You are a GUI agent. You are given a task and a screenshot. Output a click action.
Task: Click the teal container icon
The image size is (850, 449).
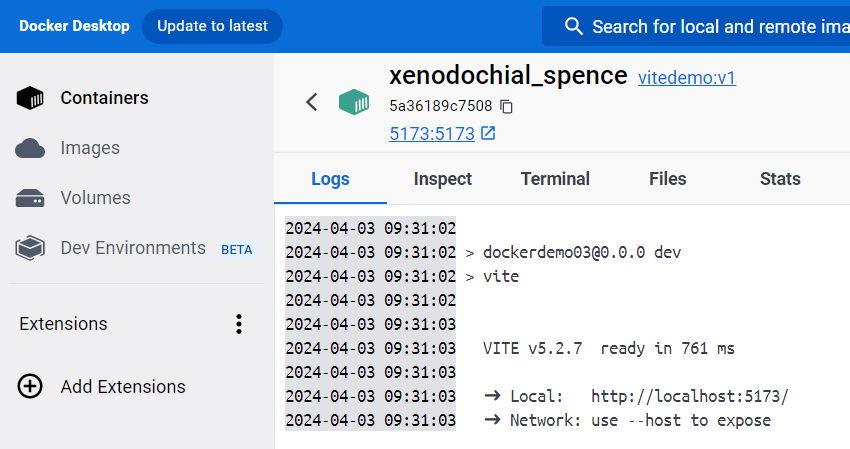[x=353, y=102]
